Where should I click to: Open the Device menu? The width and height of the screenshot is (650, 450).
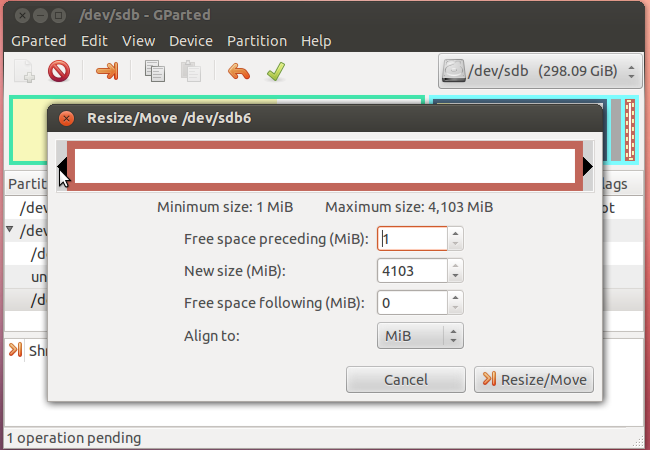[x=191, y=41]
